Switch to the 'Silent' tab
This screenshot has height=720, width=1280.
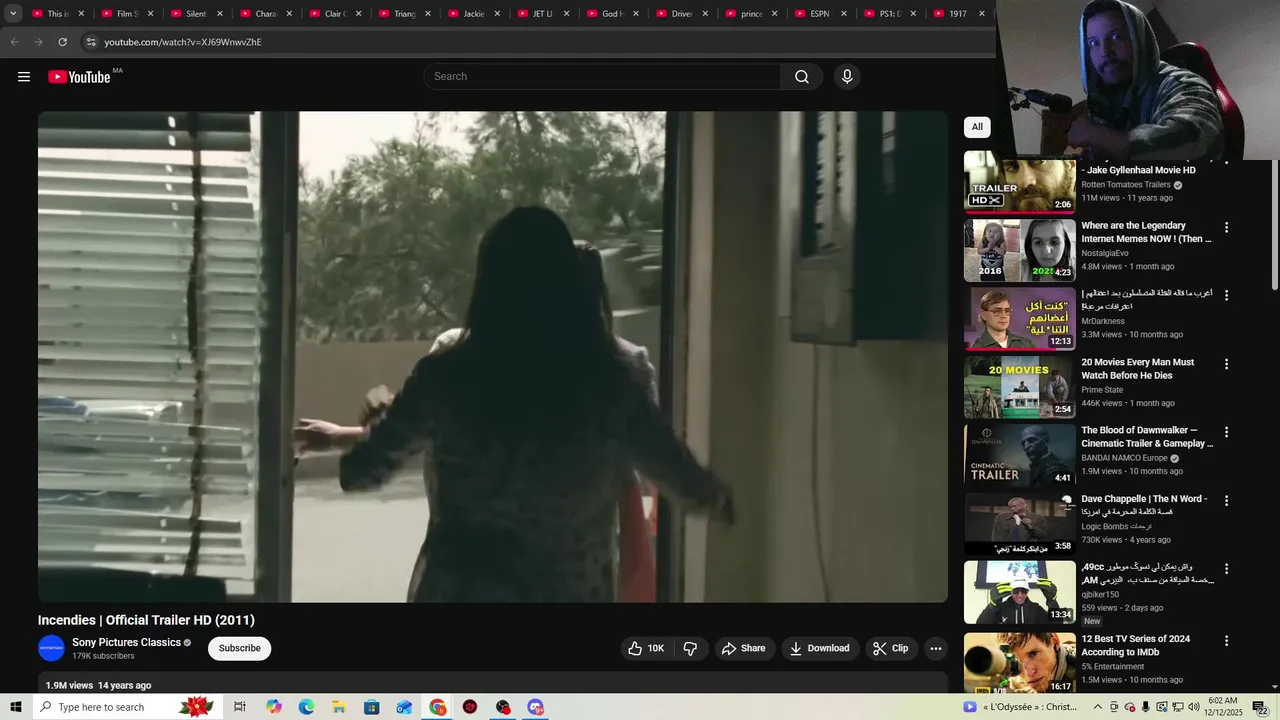(x=187, y=14)
